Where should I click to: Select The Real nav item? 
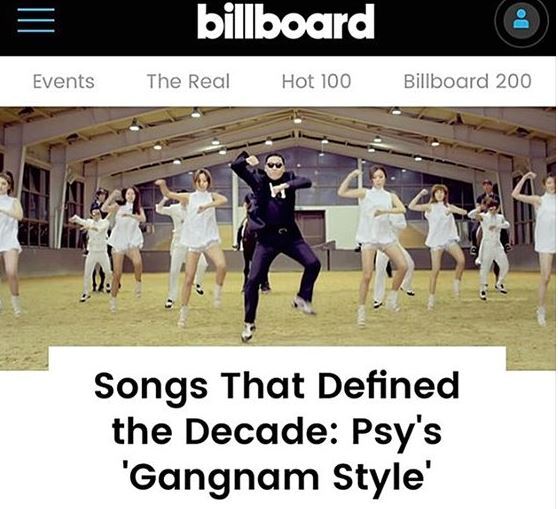[188, 82]
